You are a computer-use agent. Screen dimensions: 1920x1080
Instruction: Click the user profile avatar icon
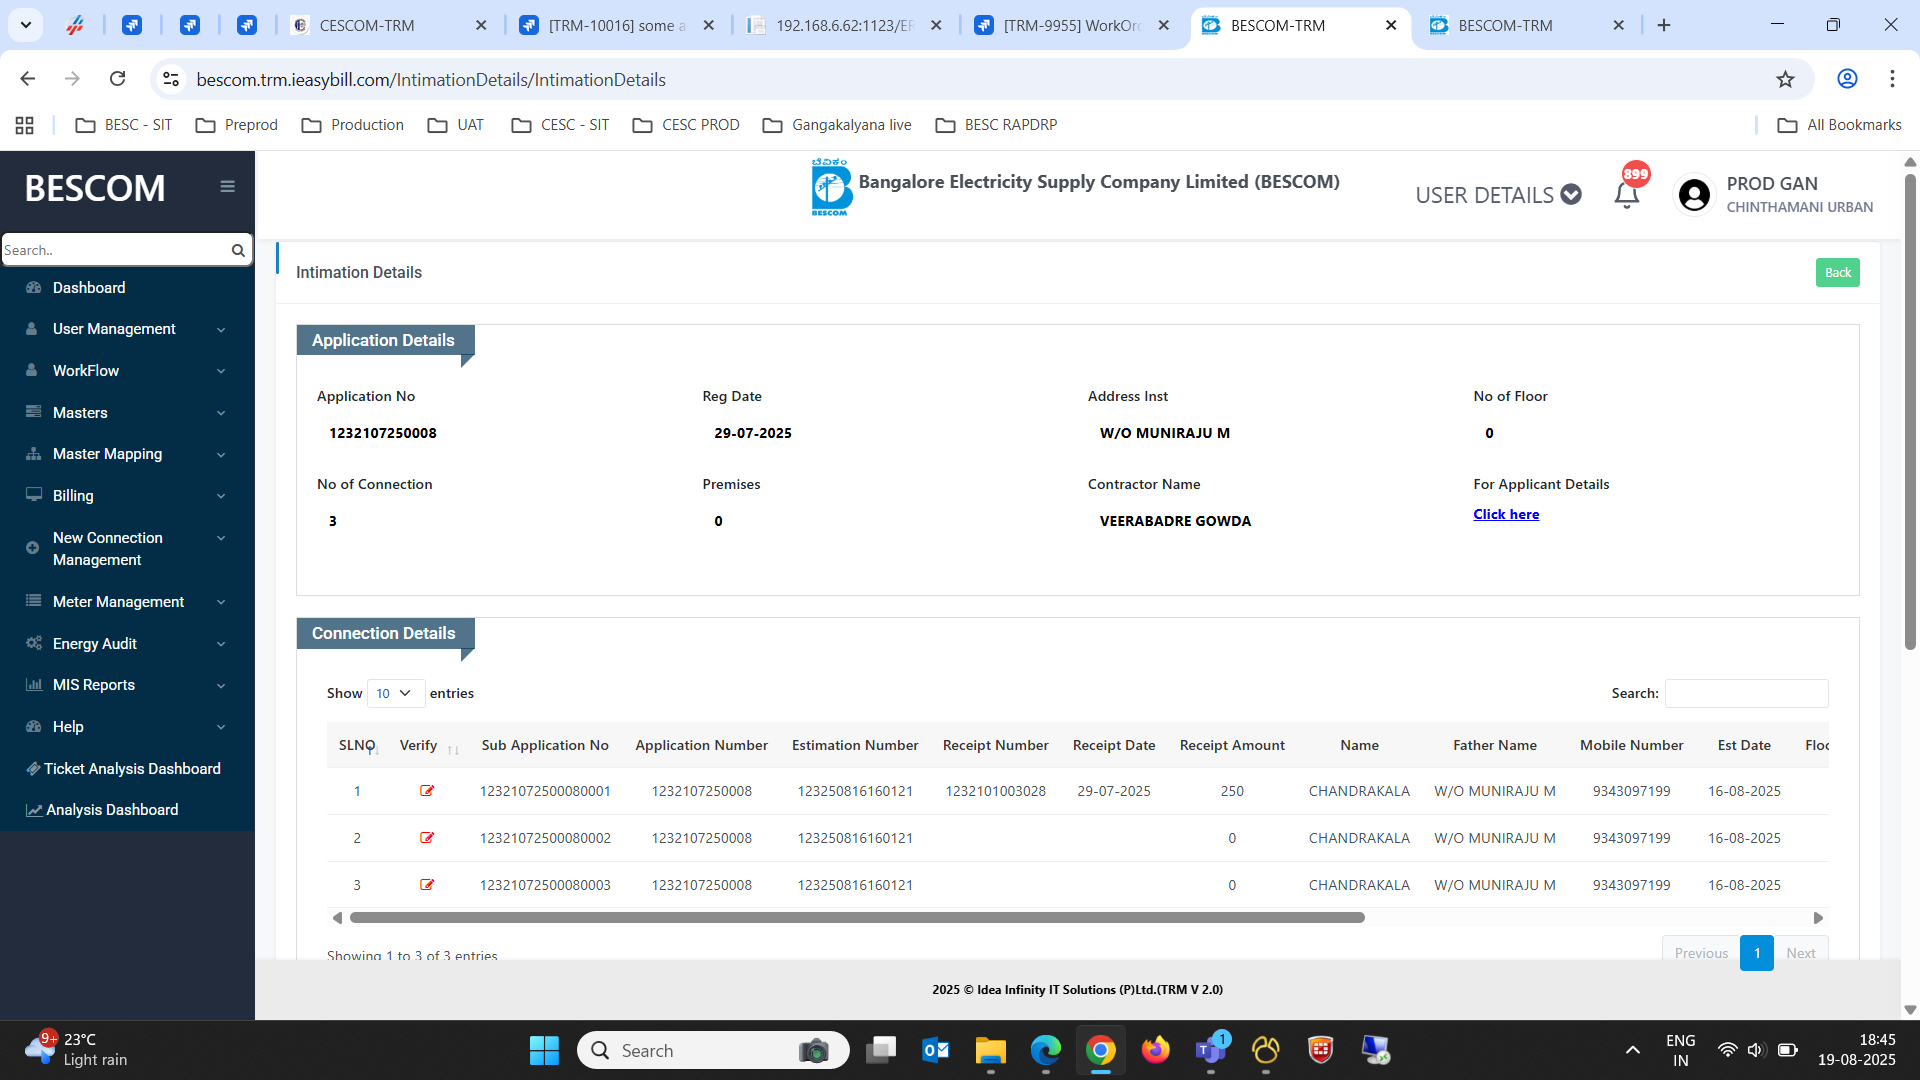pos(1694,194)
